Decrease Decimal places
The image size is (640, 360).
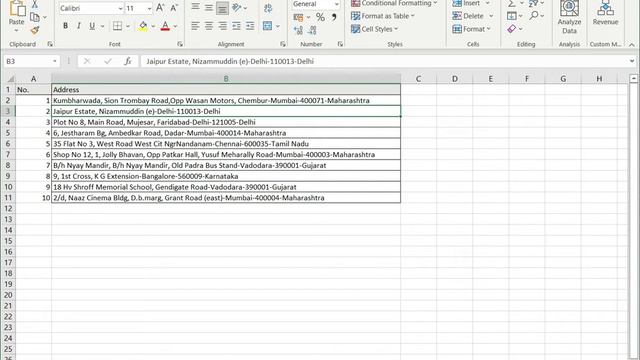tap(312, 30)
